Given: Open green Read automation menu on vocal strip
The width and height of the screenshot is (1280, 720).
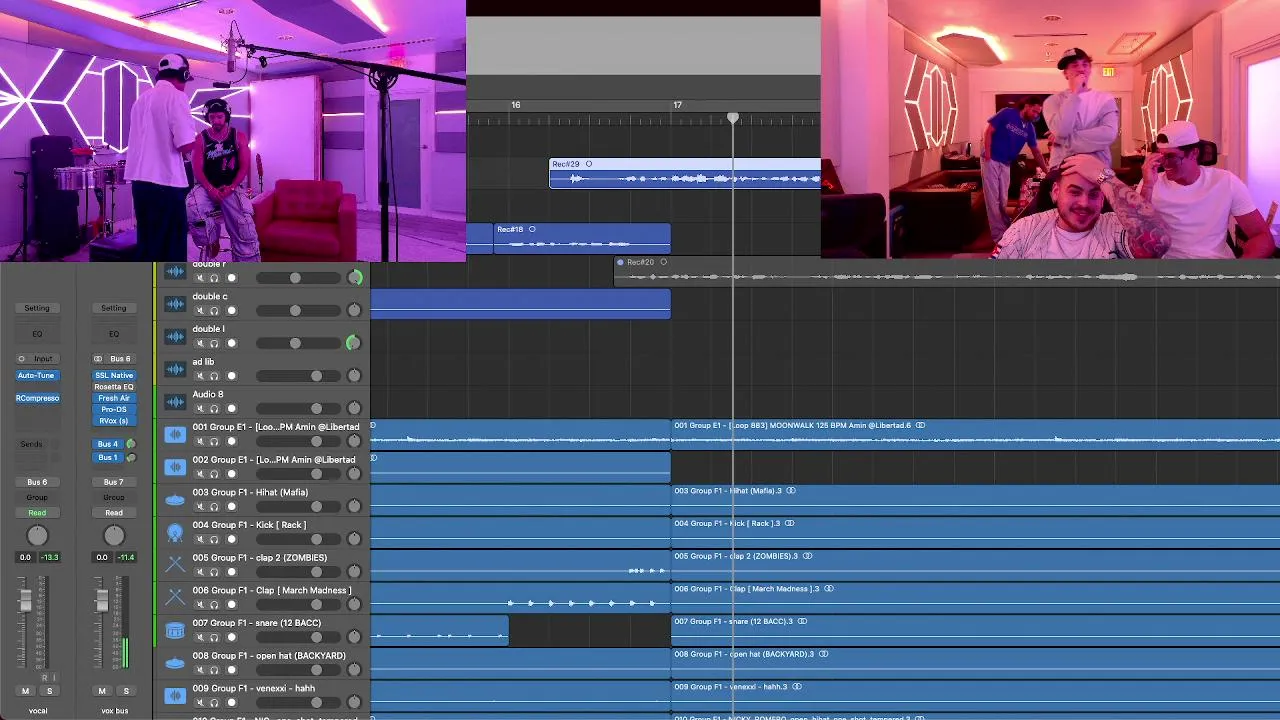Looking at the screenshot, I should coord(37,513).
